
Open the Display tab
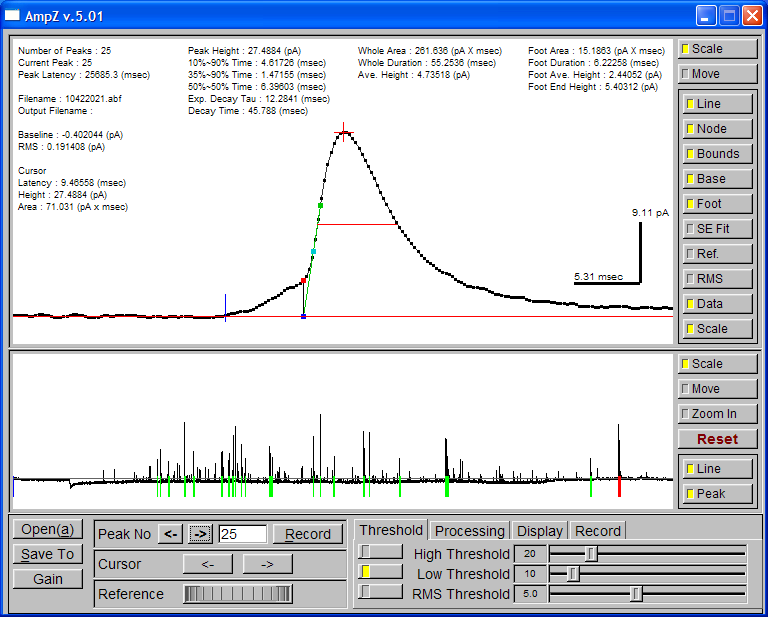click(539, 531)
